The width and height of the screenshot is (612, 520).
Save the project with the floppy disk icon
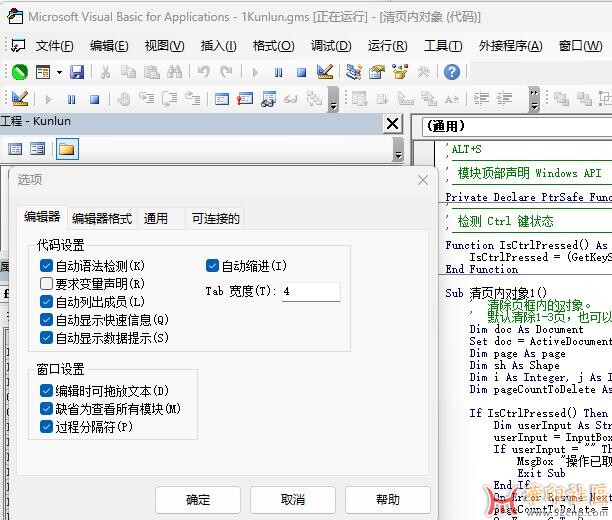click(77, 72)
